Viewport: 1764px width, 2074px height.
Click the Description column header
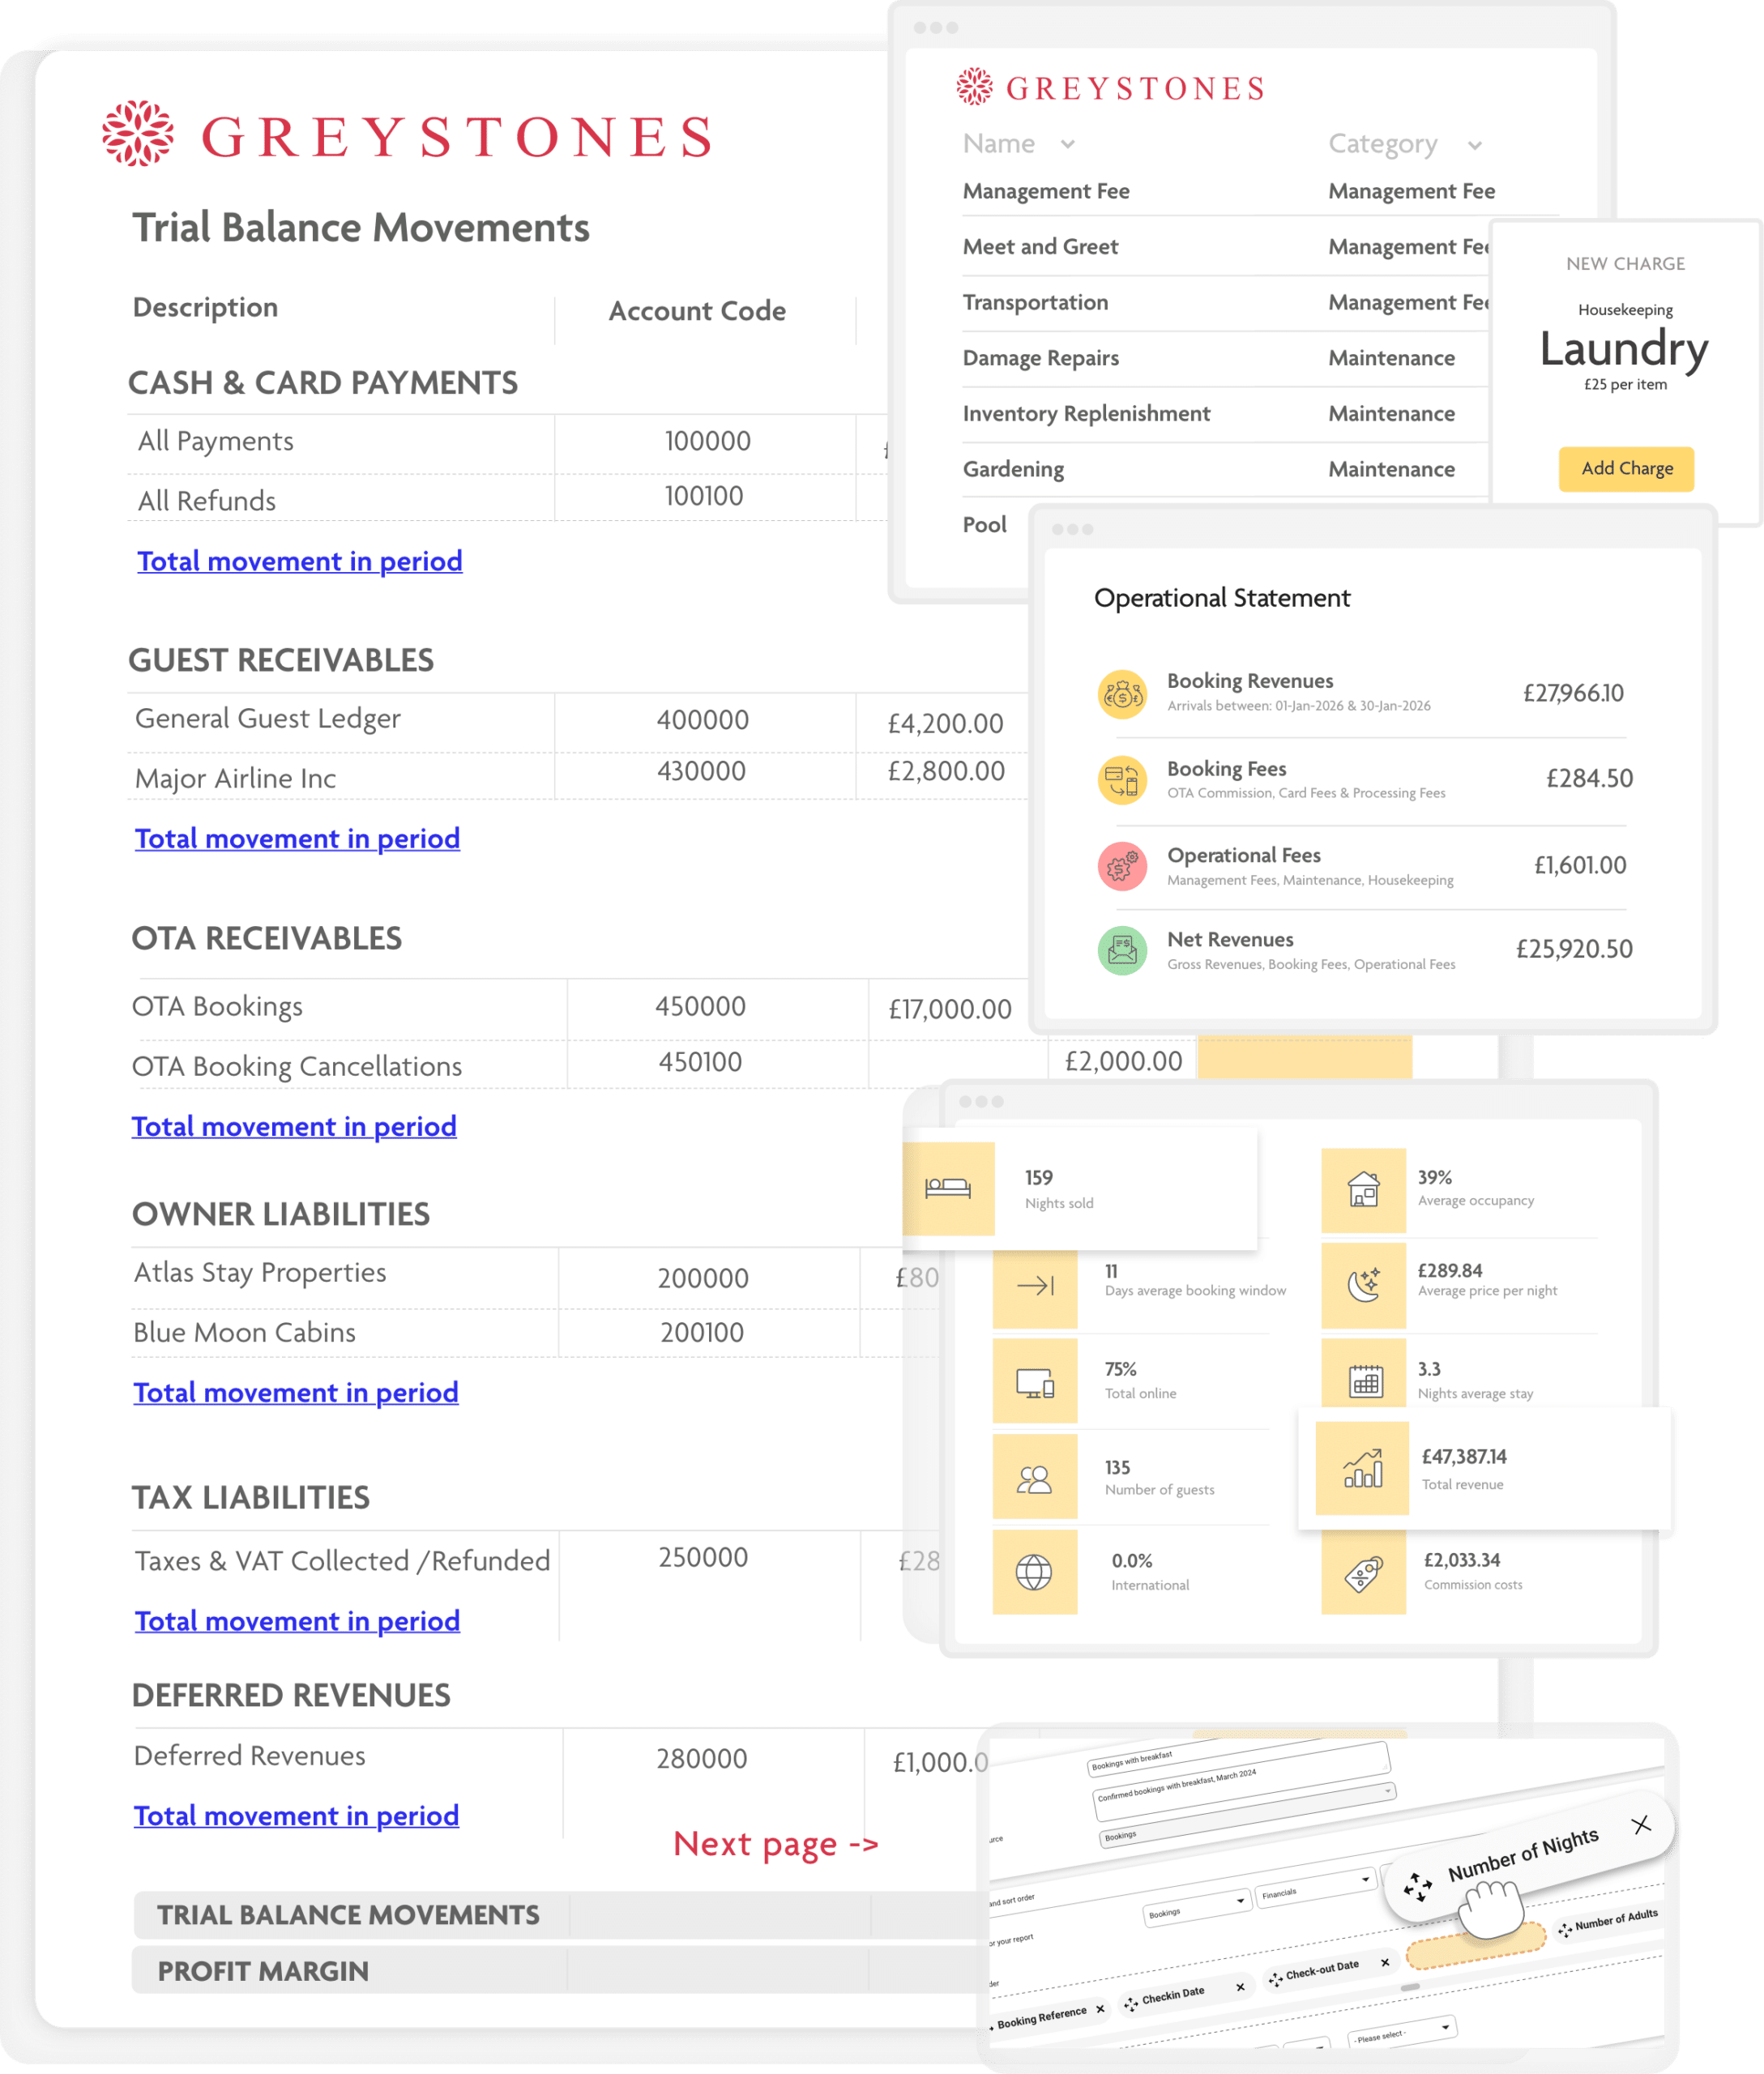pos(205,308)
